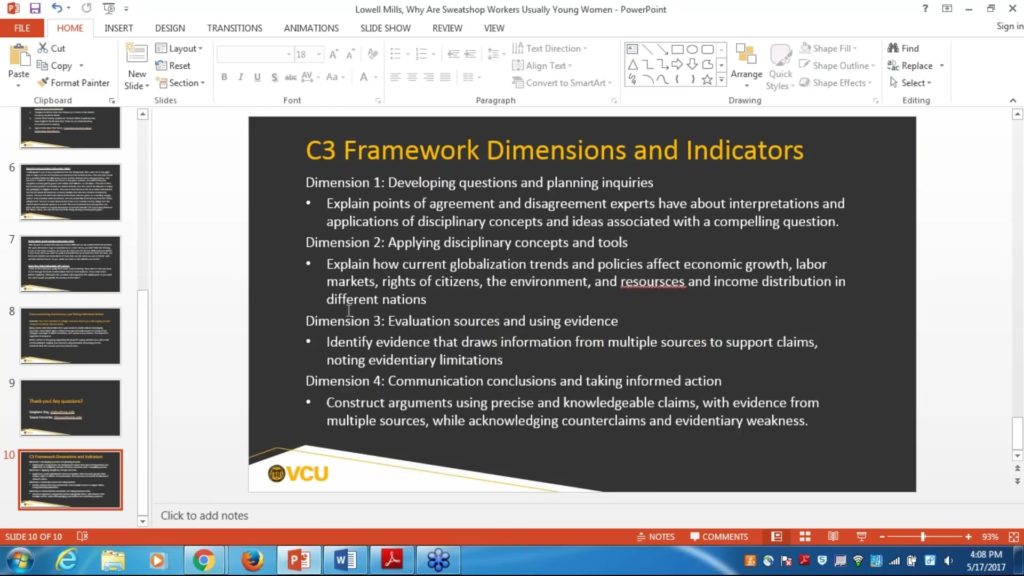Start Slide Show from status bar icon

[x=860, y=537]
